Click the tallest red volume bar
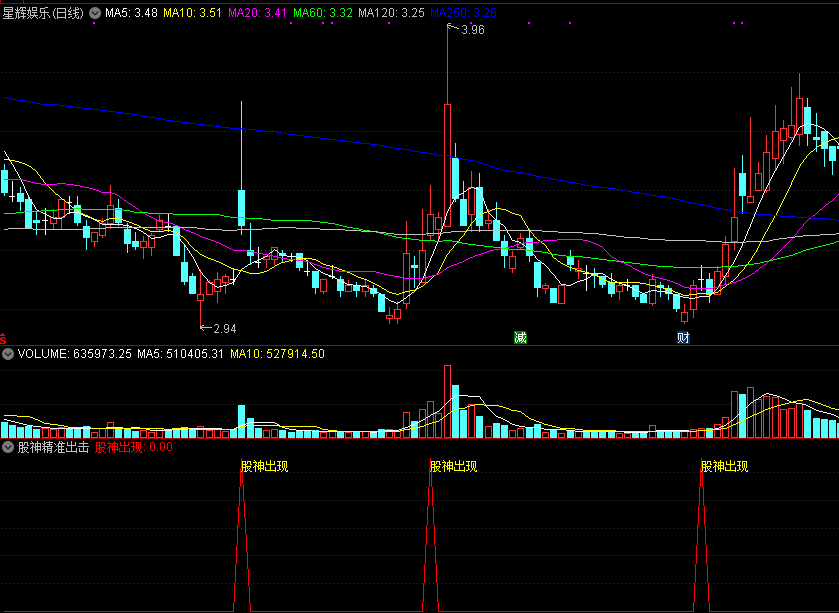The width and height of the screenshot is (839, 613). click(x=447, y=402)
